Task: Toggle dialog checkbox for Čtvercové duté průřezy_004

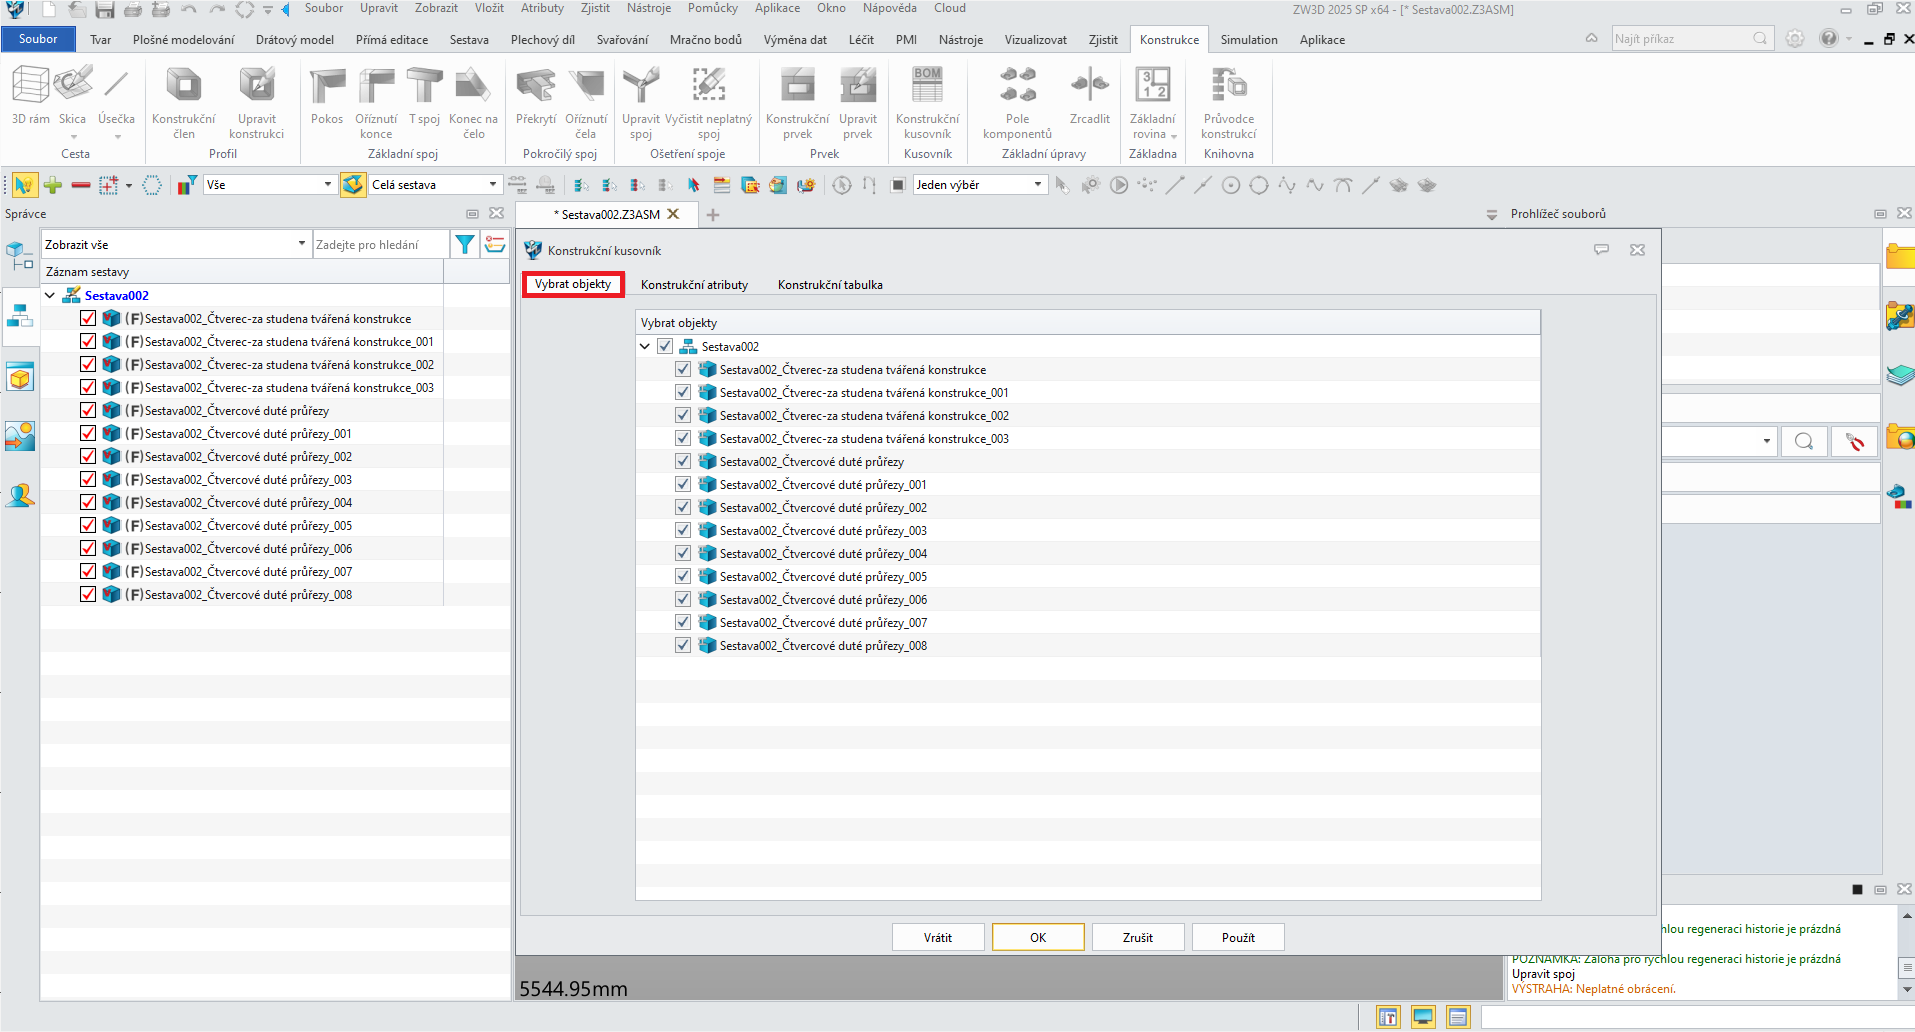Action: pyautogui.click(x=683, y=553)
